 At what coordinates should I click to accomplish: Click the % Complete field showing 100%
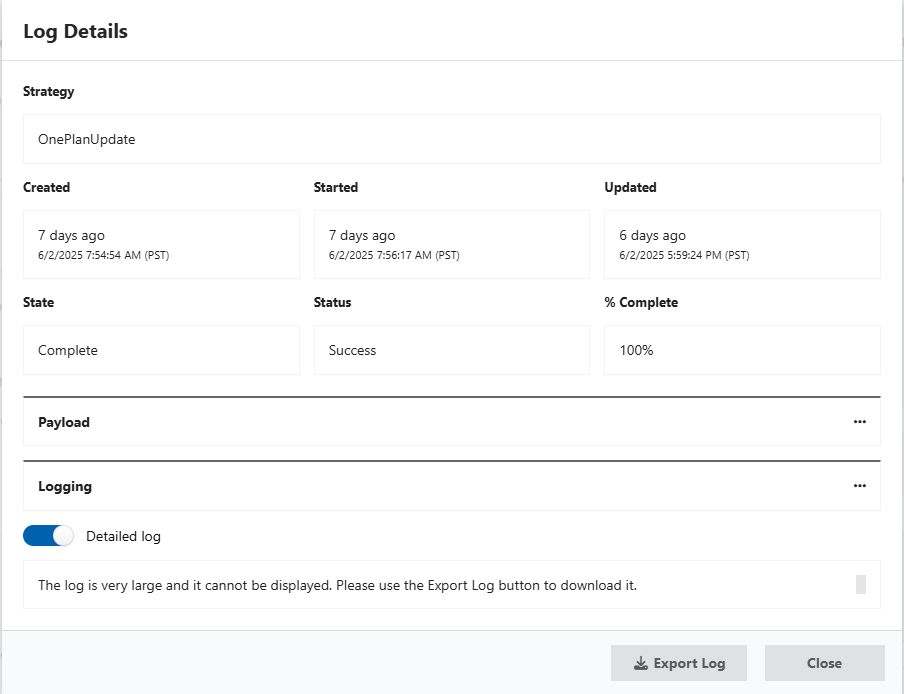pyautogui.click(x=742, y=350)
